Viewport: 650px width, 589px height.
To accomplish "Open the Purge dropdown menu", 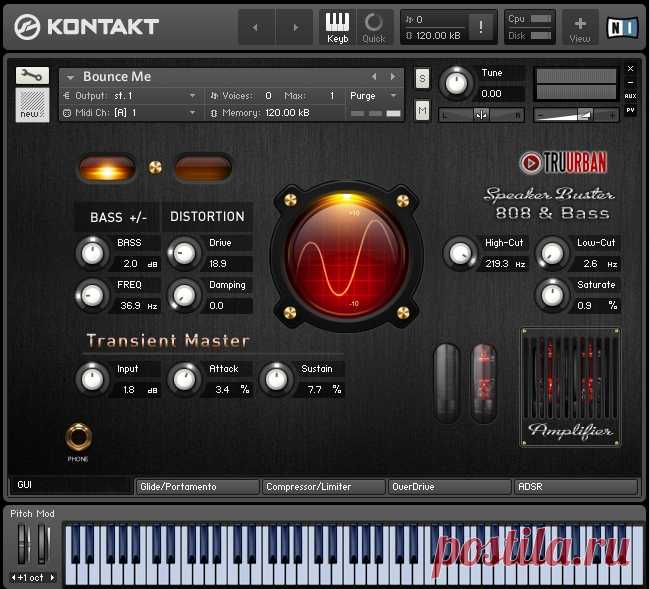I will tap(374, 96).
